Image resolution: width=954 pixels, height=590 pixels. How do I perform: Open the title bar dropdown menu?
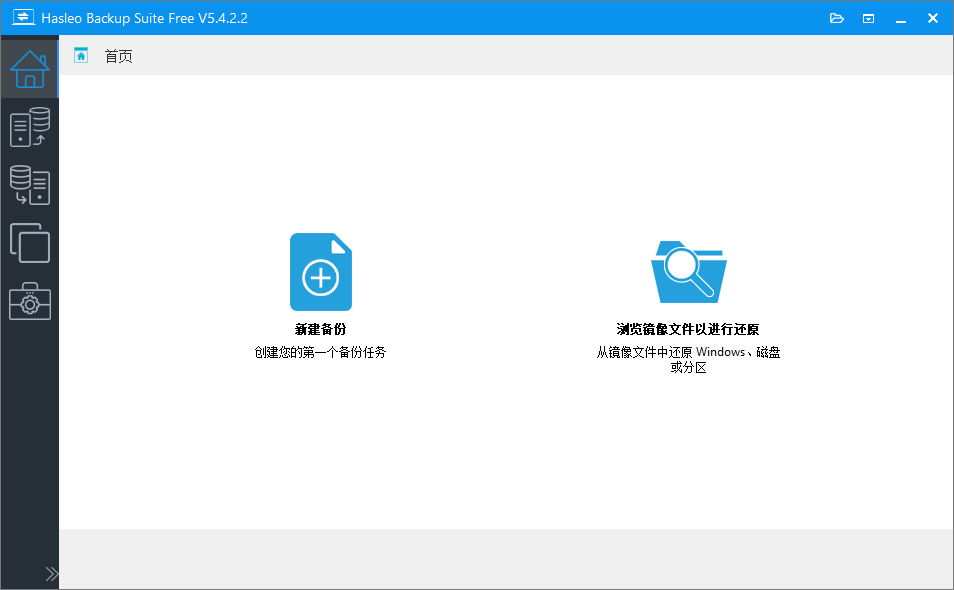coord(869,18)
